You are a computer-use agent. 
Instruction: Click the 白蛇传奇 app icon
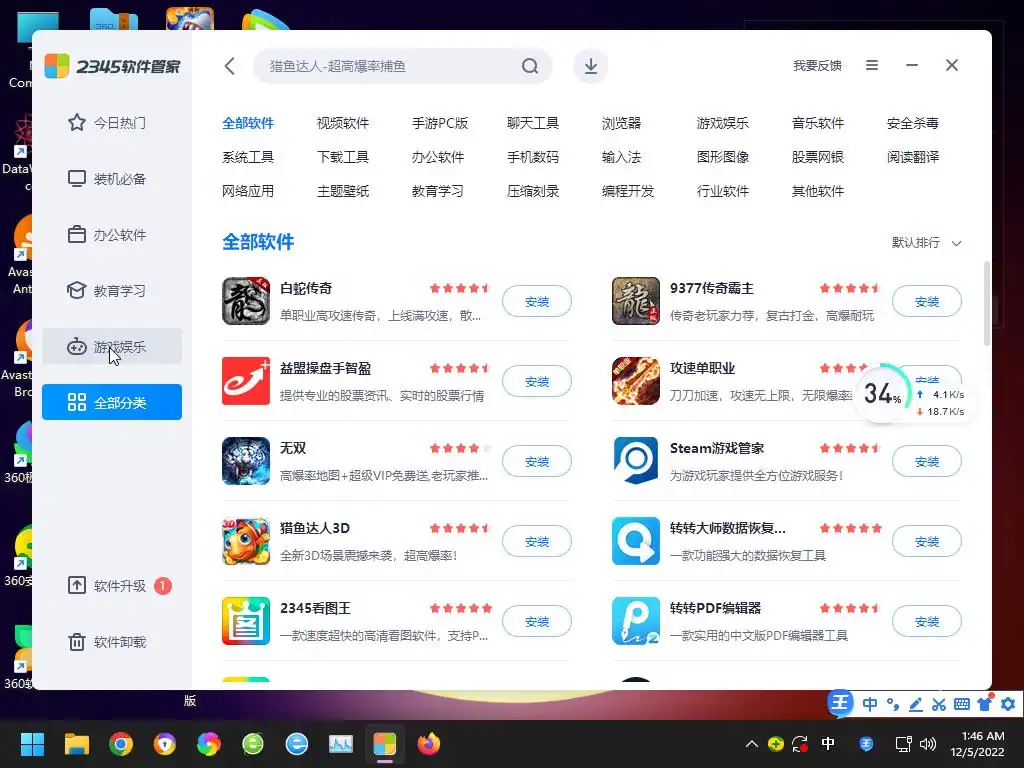click(246, 301)
